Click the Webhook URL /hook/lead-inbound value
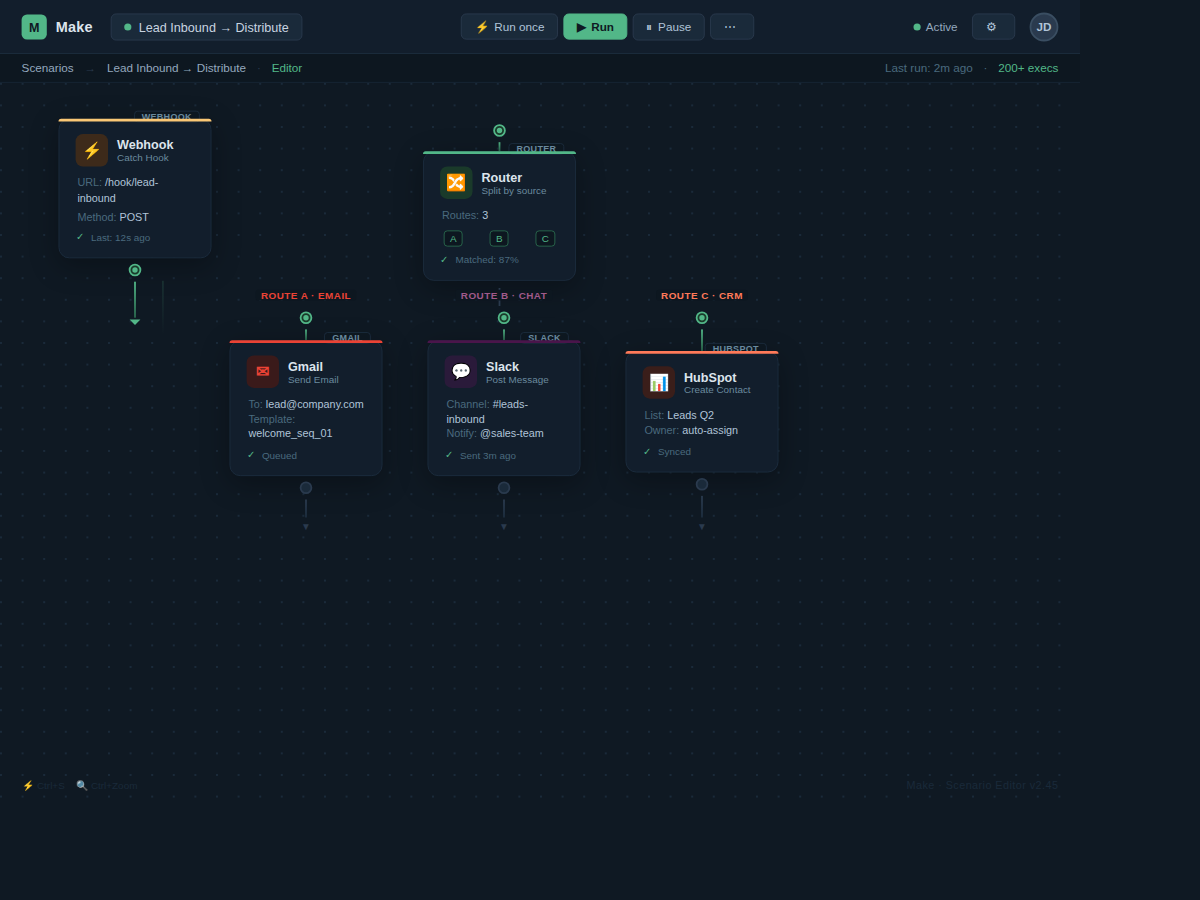The image size is (1200, 900). coord(118,190)
